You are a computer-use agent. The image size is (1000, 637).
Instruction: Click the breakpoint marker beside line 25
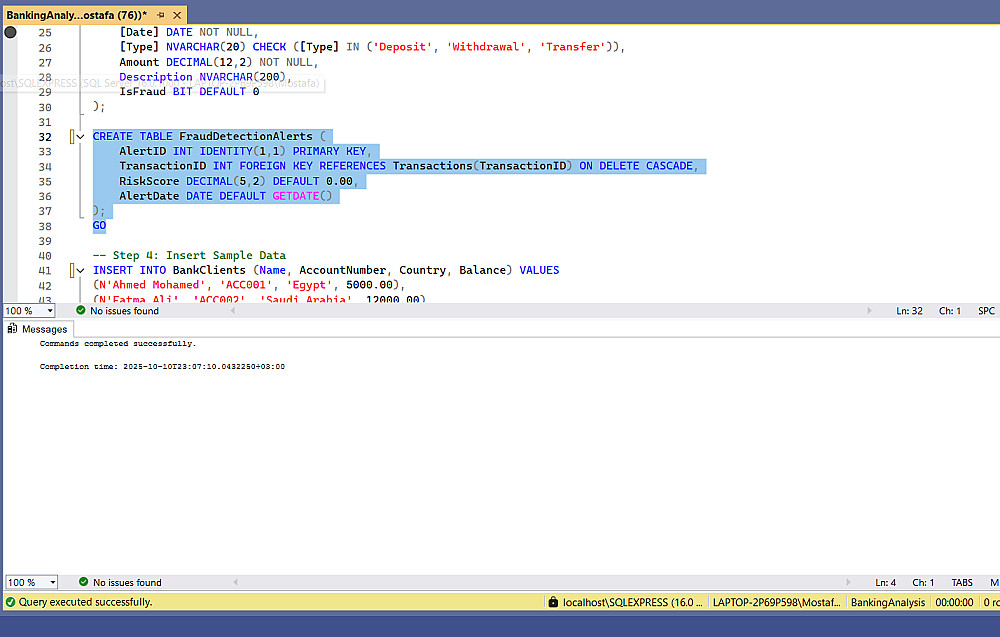pyautogui.click(x=10, y=32)
